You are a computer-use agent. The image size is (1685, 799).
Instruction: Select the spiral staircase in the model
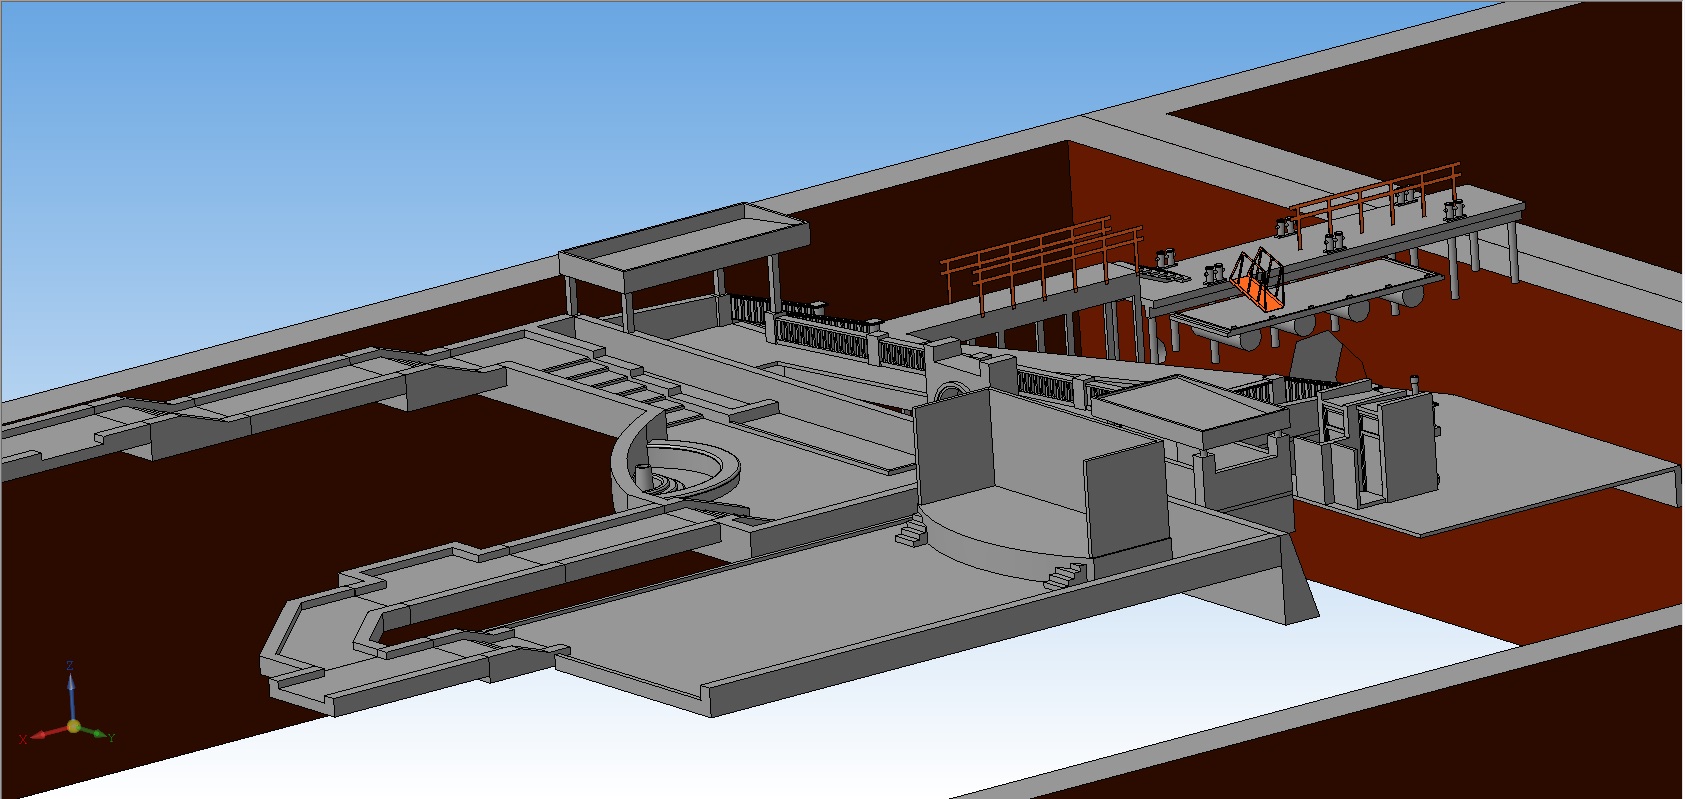tap(680, 470)
